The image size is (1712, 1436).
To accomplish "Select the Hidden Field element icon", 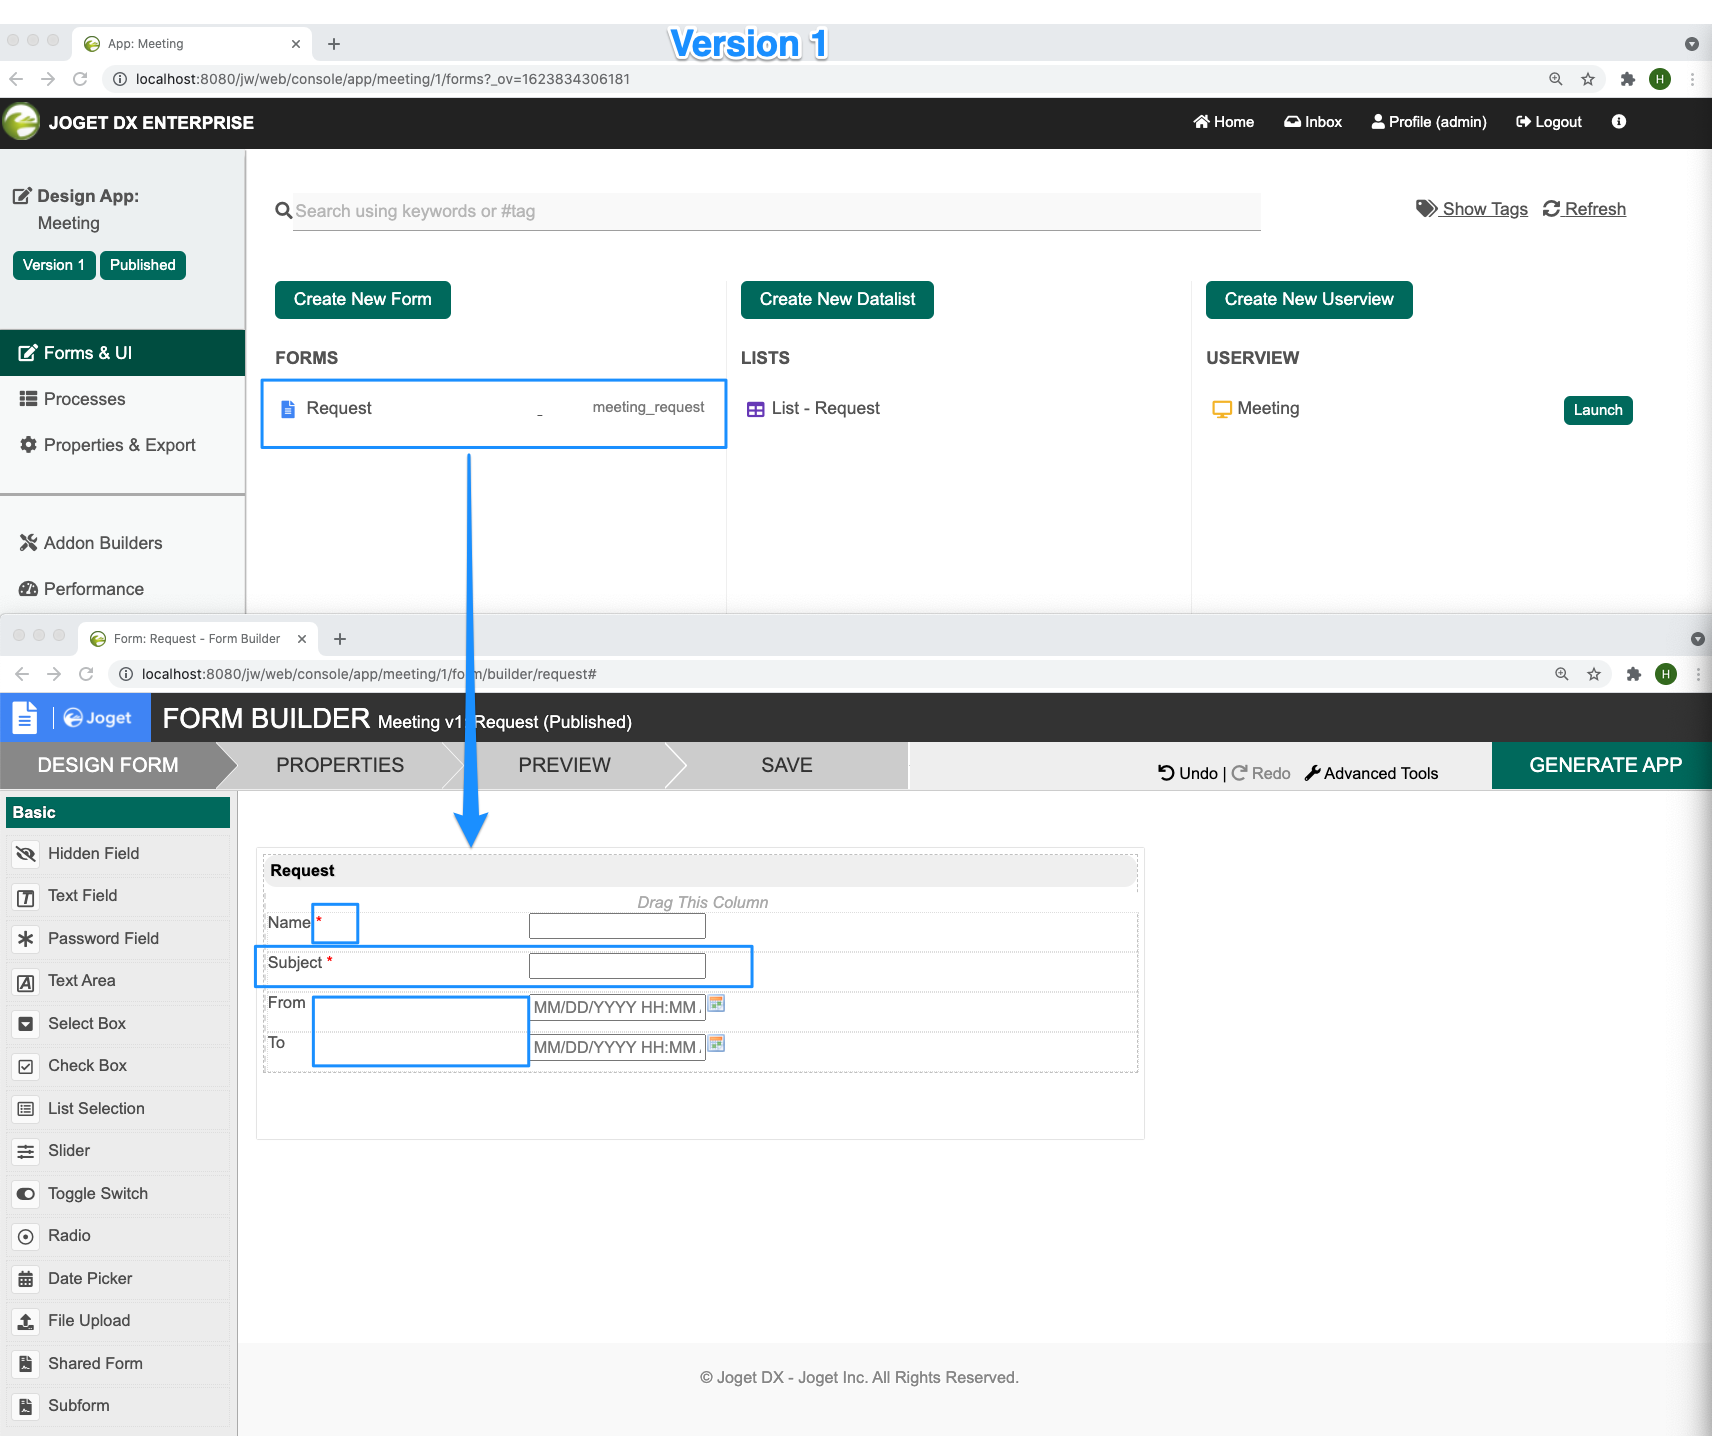I will tap(26, 854).
